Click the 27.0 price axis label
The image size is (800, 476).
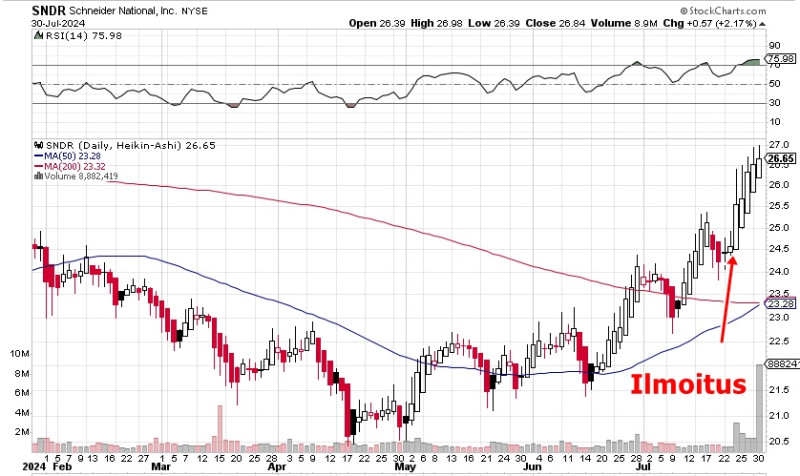pos(778,145)
